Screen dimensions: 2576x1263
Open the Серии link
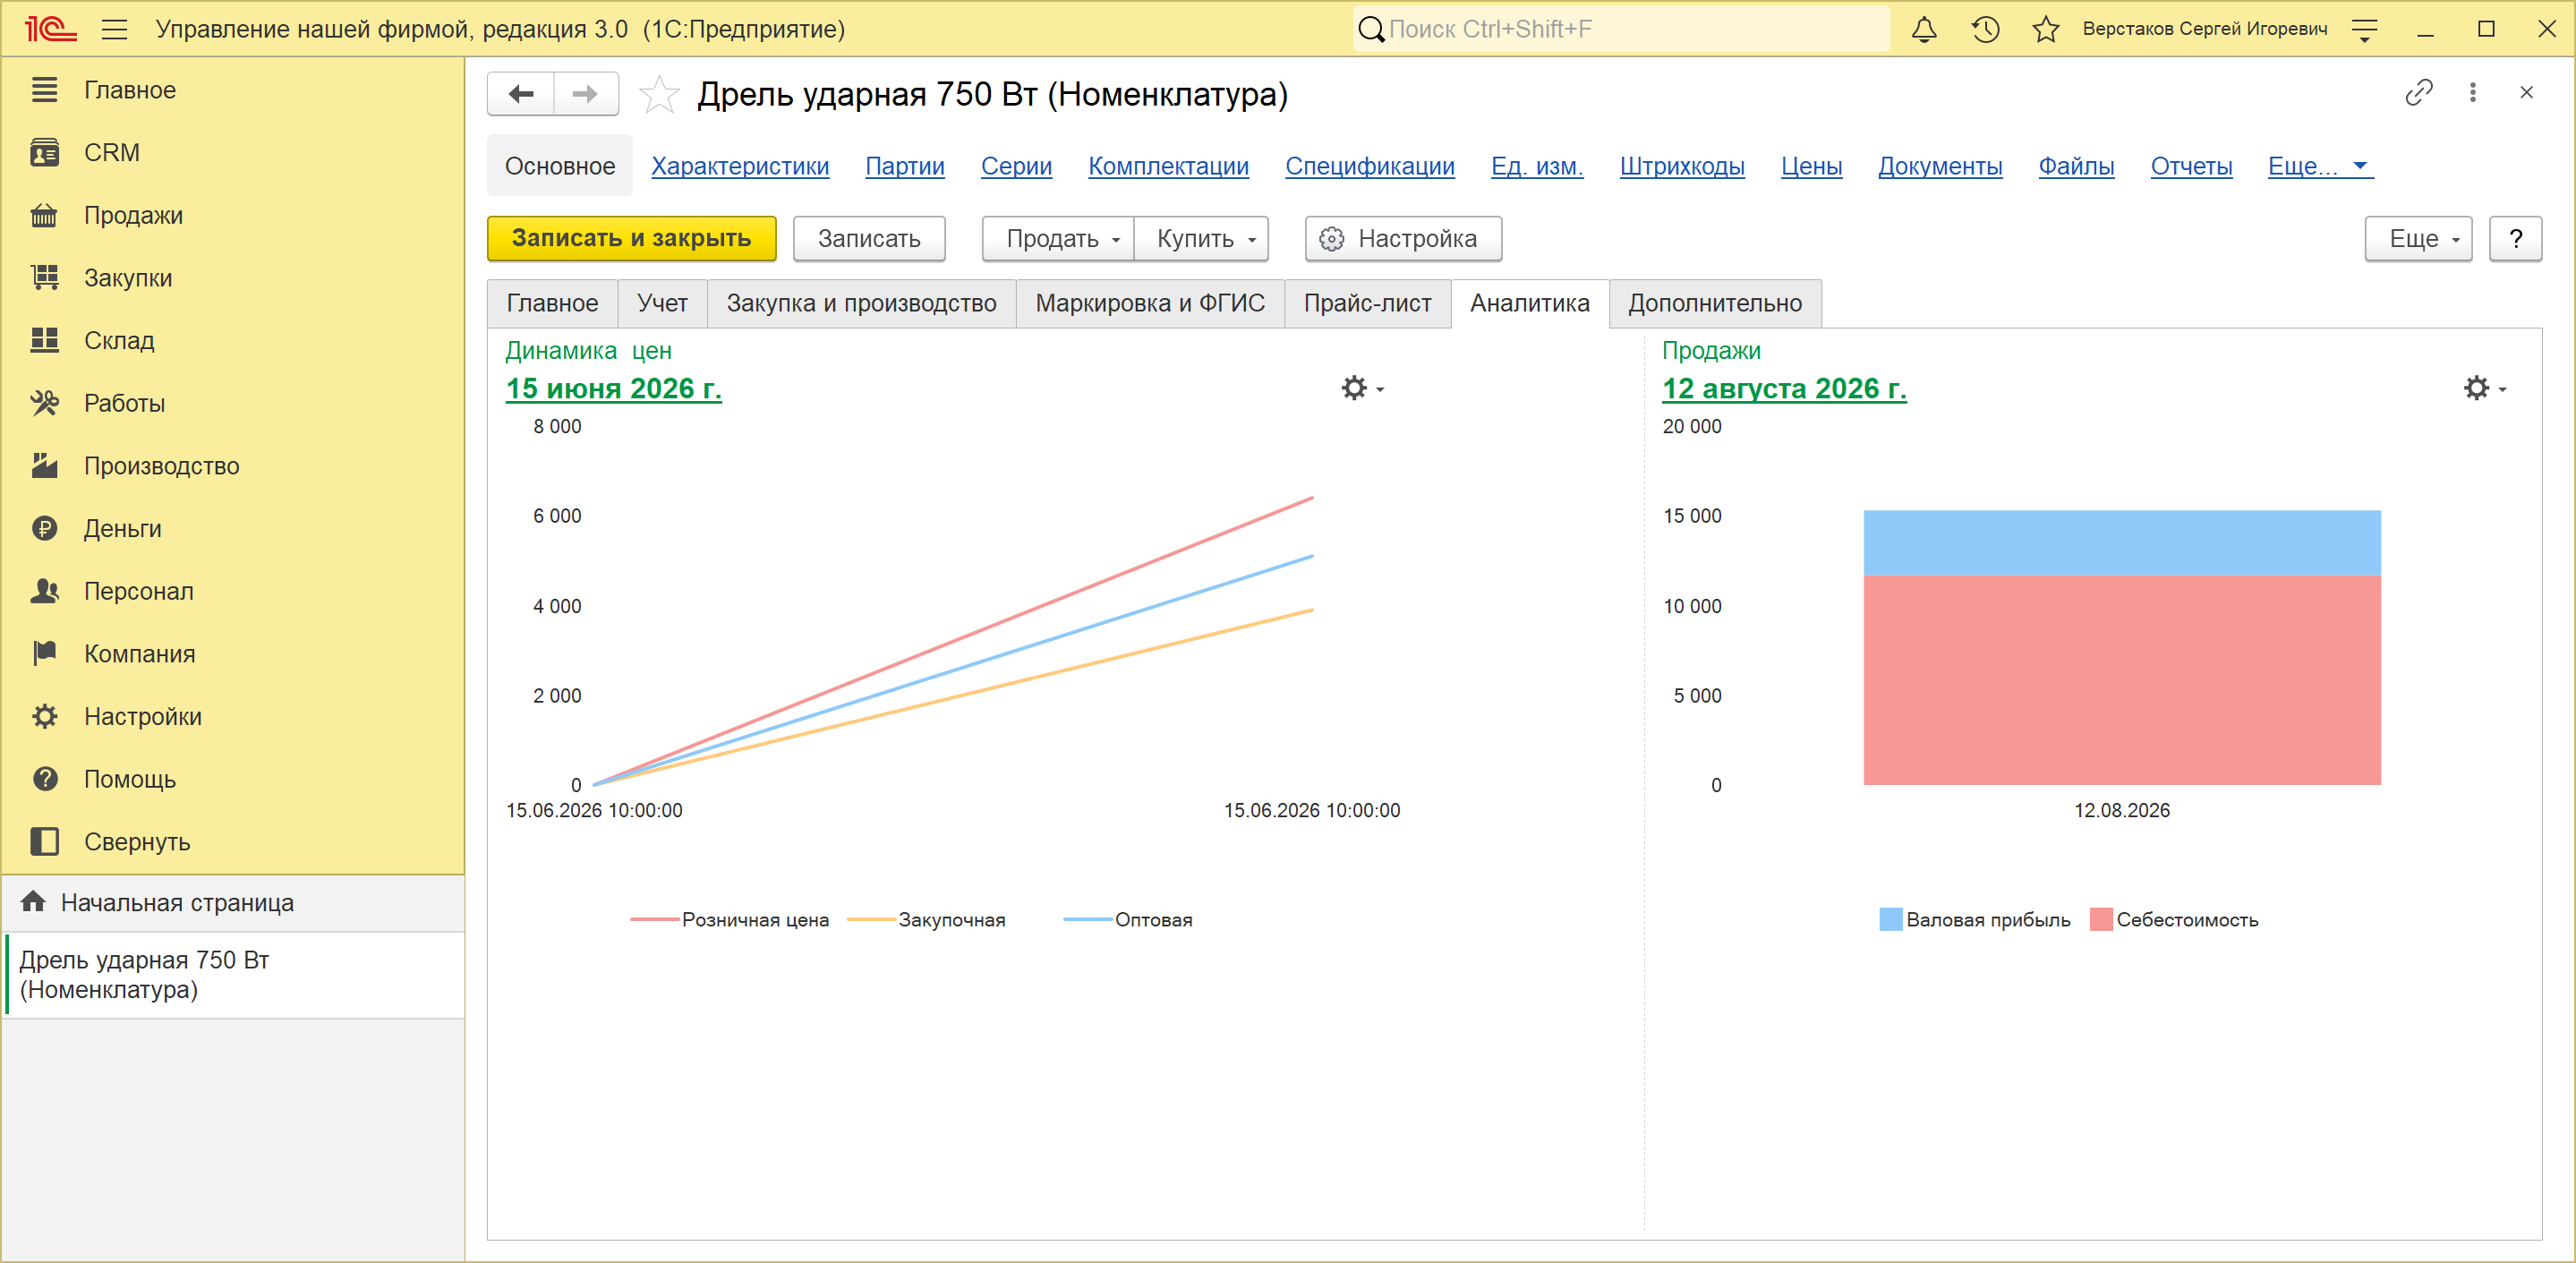[1016, 166]
